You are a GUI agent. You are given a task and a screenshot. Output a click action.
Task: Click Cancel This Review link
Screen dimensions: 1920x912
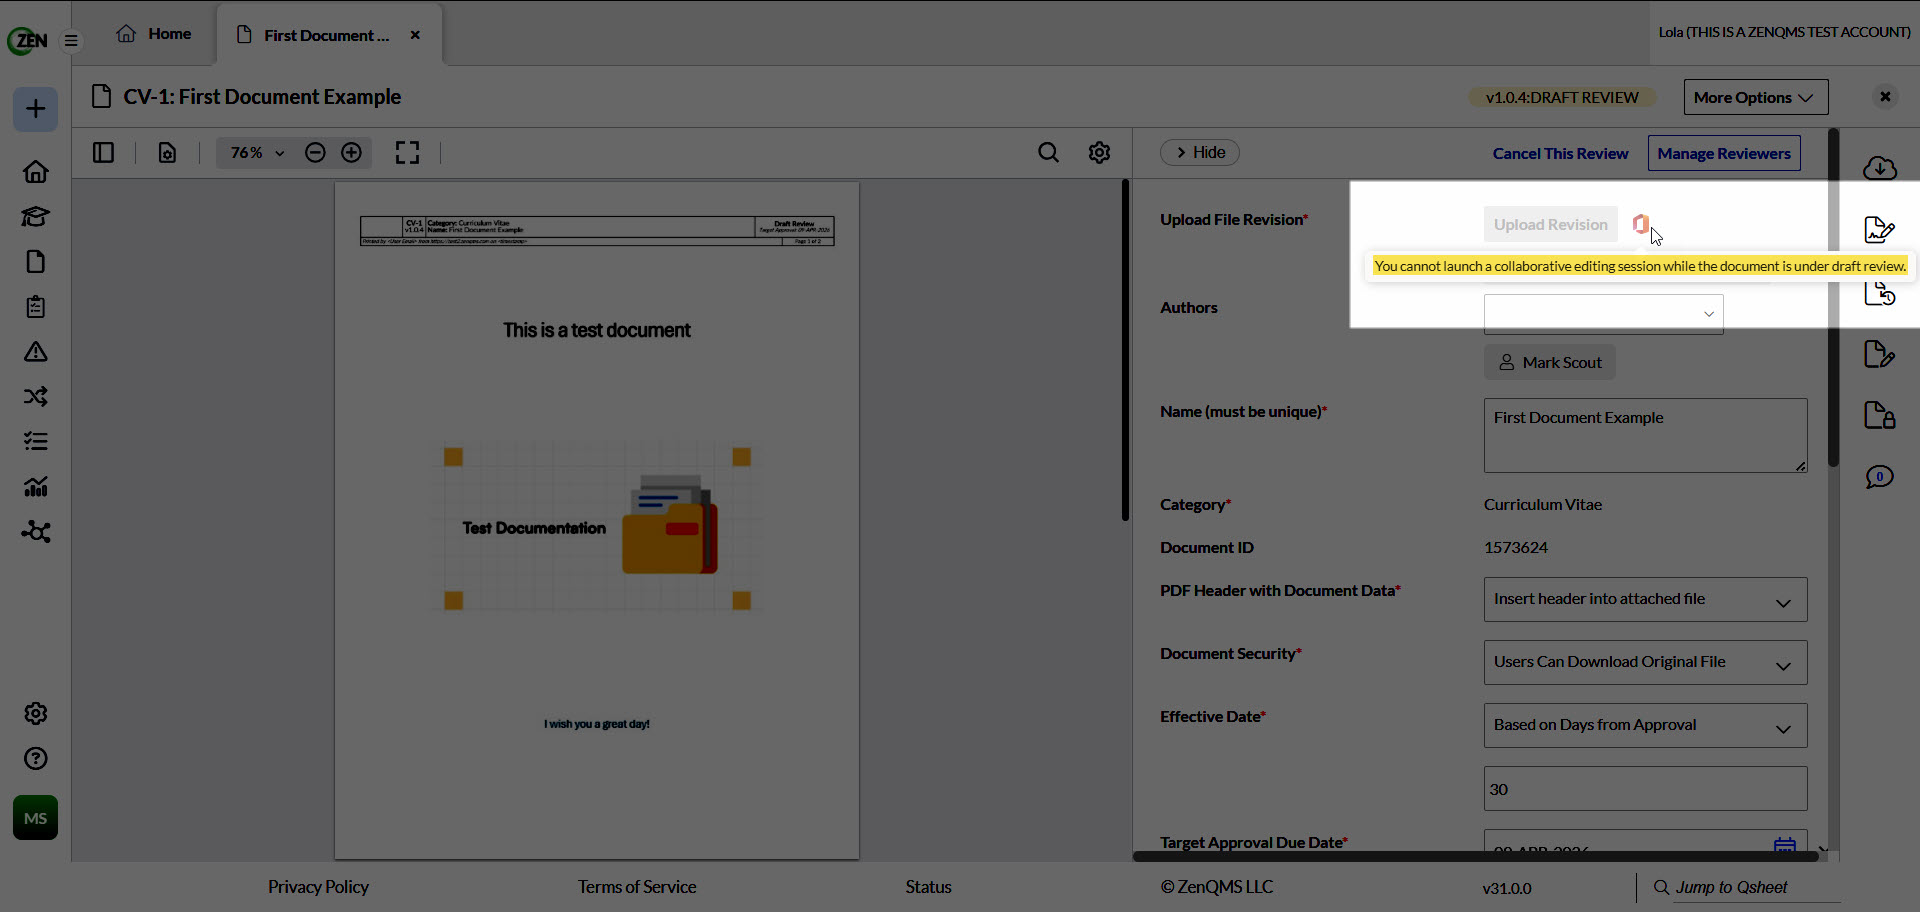tap(1560, 153)
